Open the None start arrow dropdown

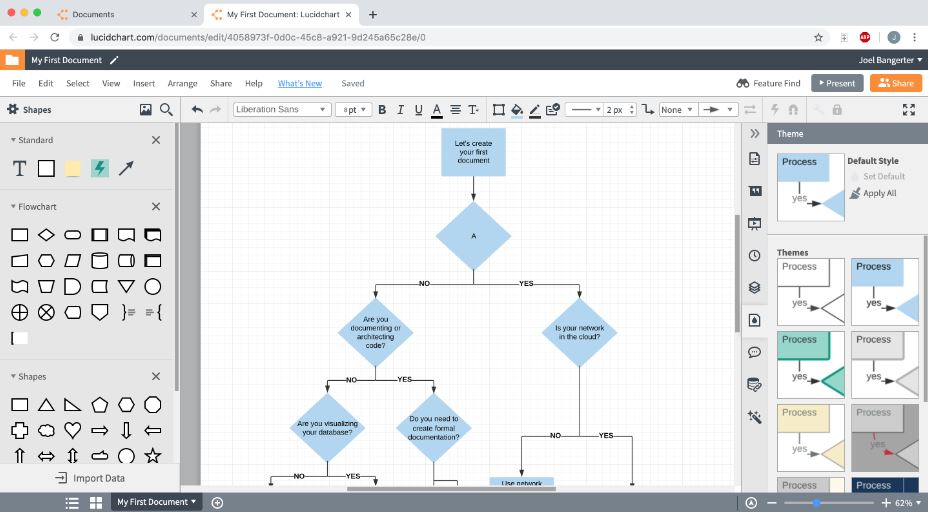(678, 110)
